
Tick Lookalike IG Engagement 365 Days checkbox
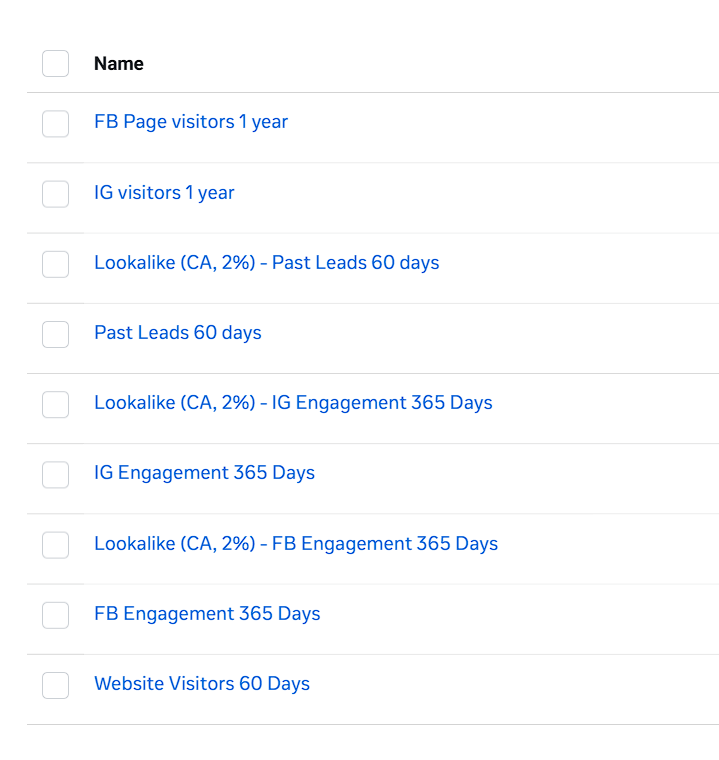point(56,404)
